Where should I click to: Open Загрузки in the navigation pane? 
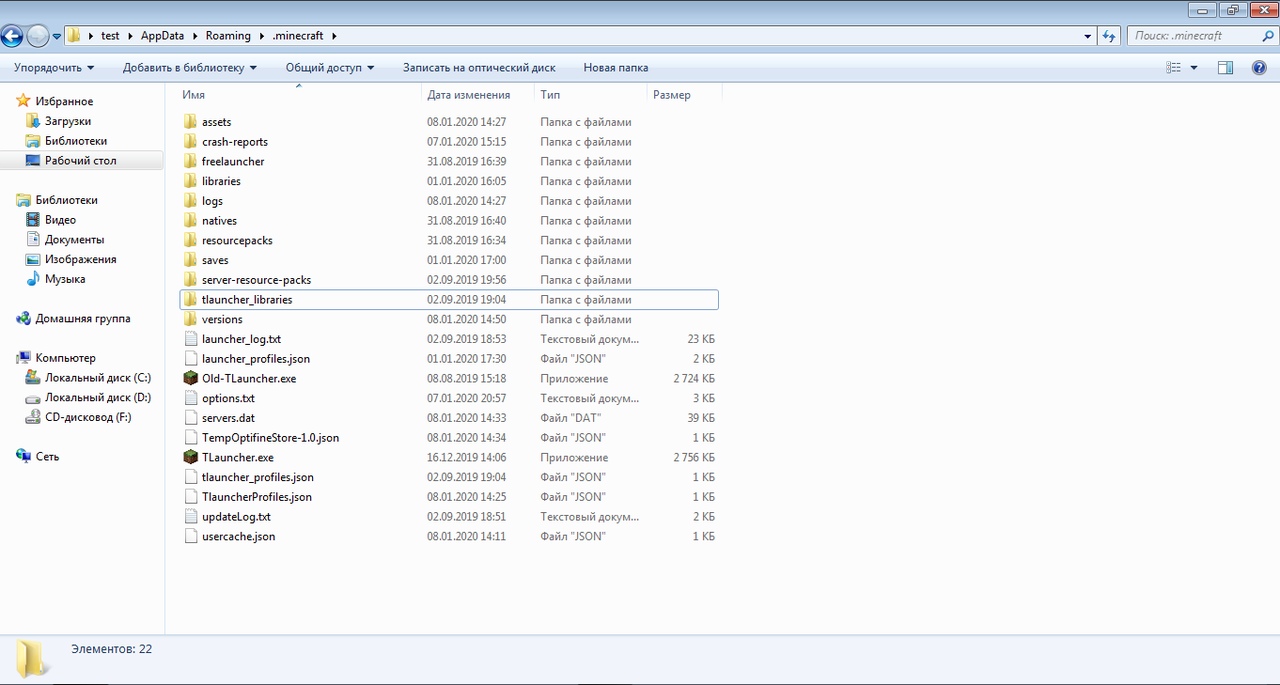[x=68, y=121]
